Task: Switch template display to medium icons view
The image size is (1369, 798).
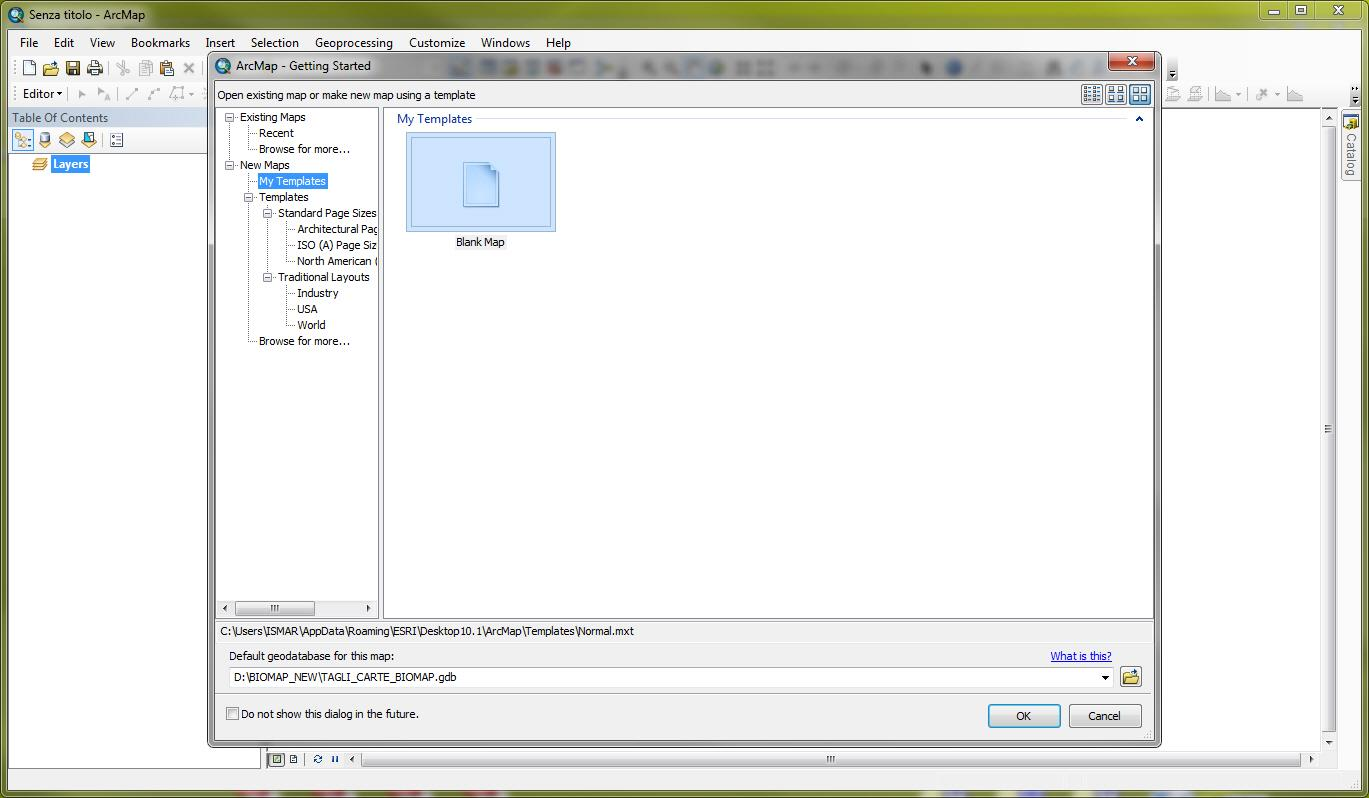Action: click(1115, 94)
